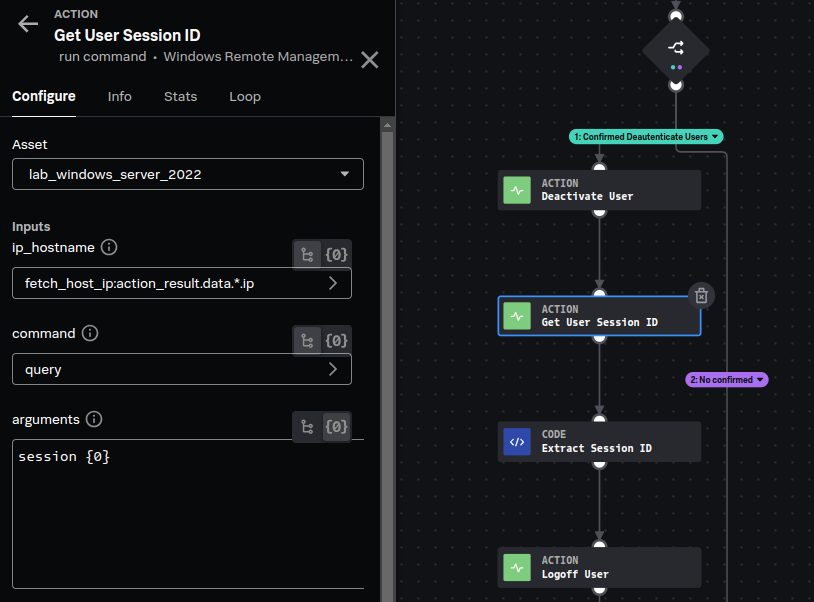The width and height of the screenshot is (814, 602).
Task: Click the ip_hostname info icon
Action: (110, 247)
